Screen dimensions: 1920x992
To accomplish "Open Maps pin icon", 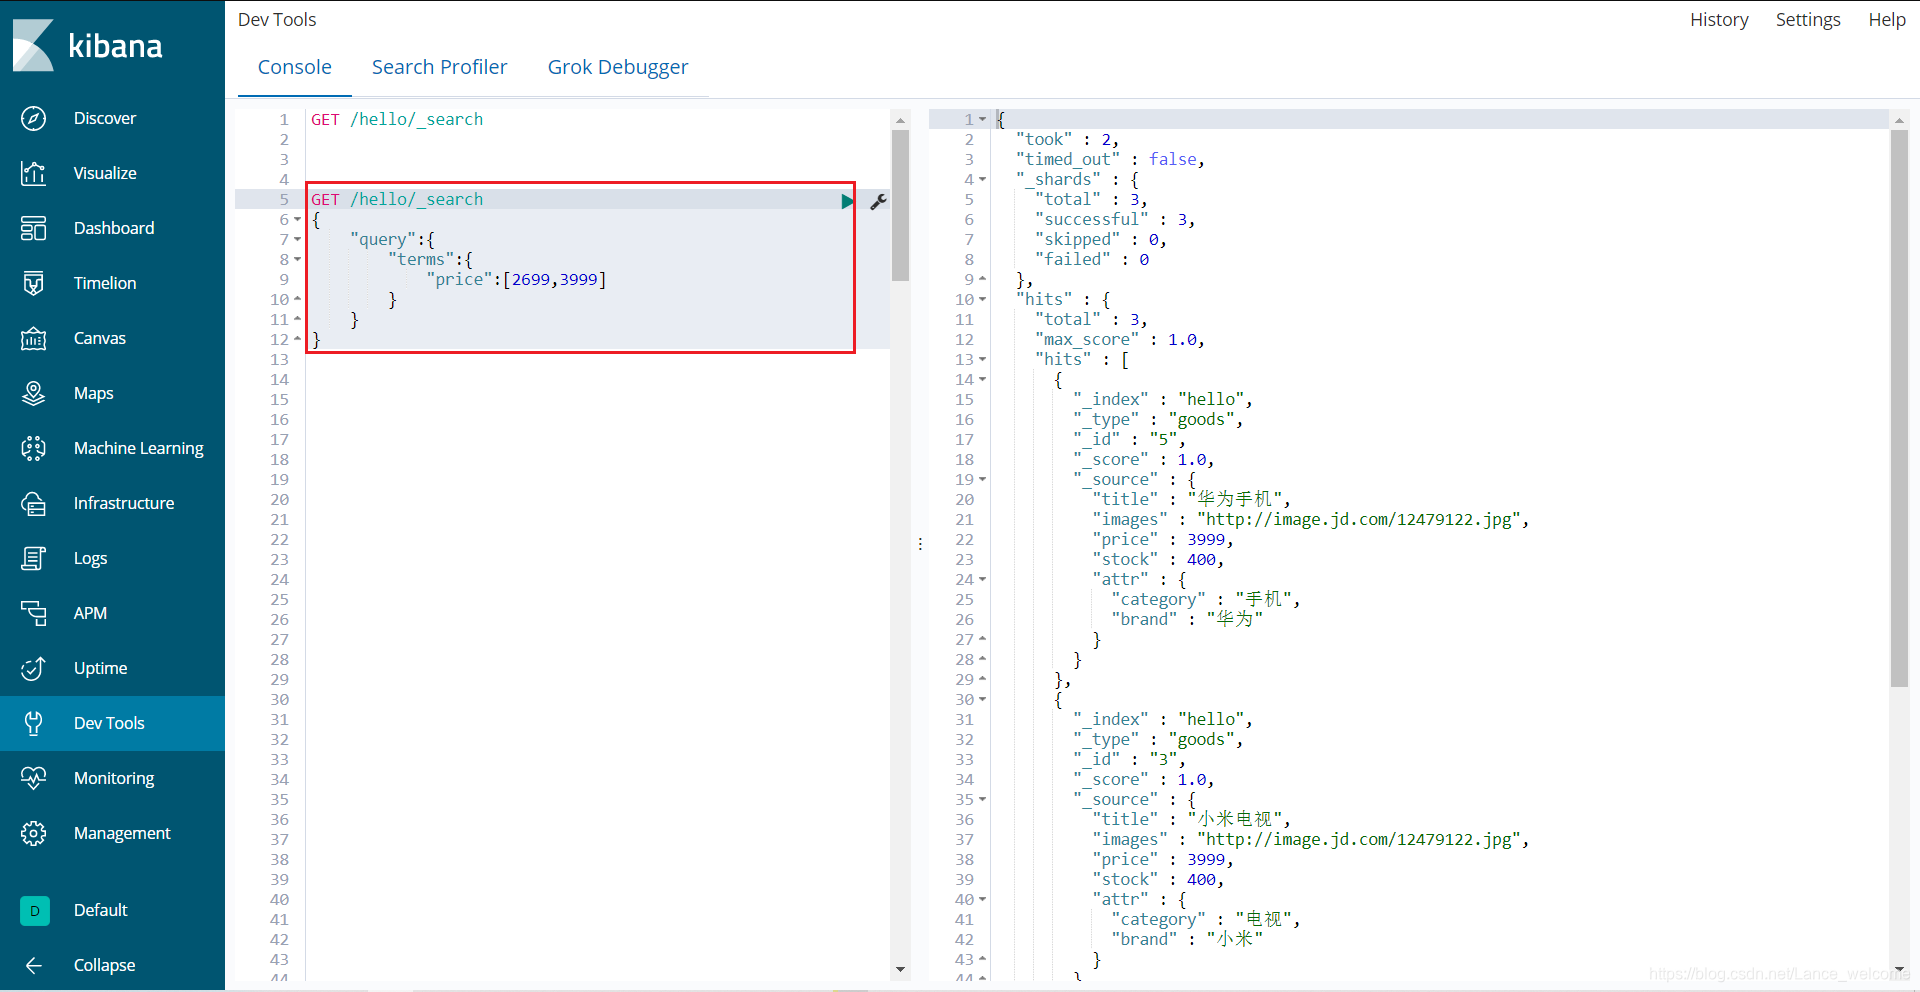I will [33, 393].
